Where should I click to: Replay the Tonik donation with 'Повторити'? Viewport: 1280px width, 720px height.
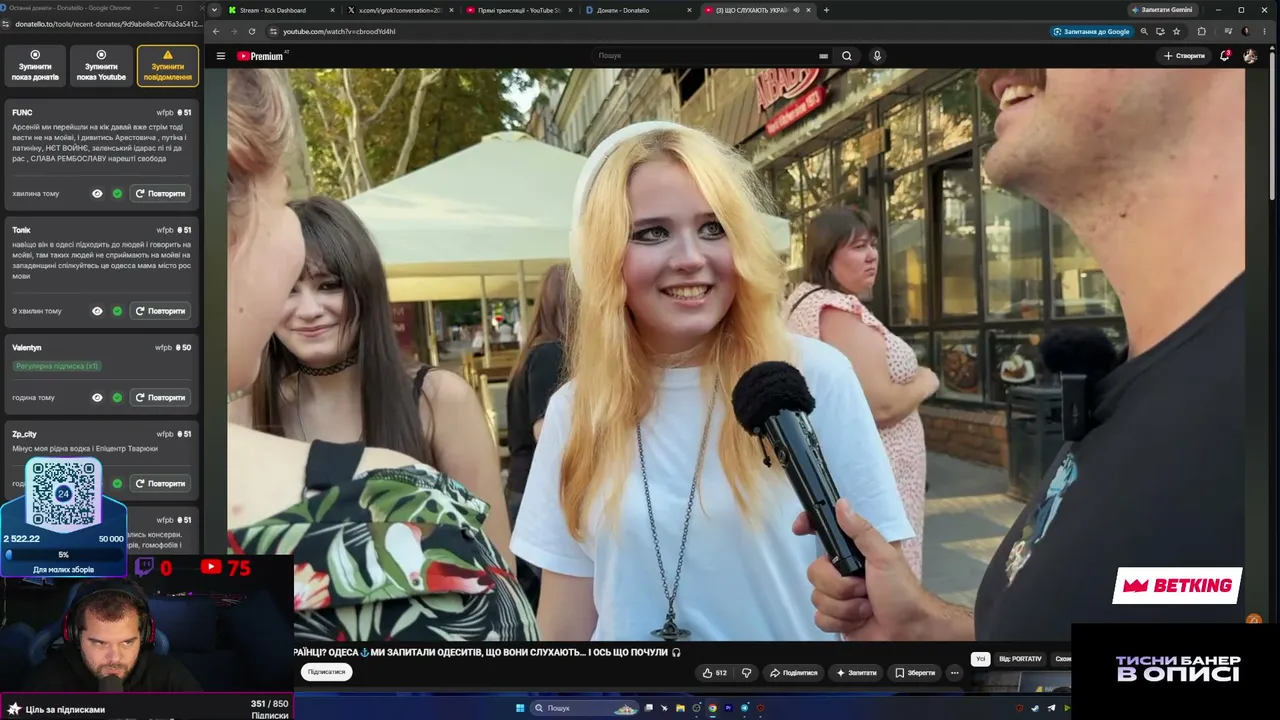click(x=161, y=311)
